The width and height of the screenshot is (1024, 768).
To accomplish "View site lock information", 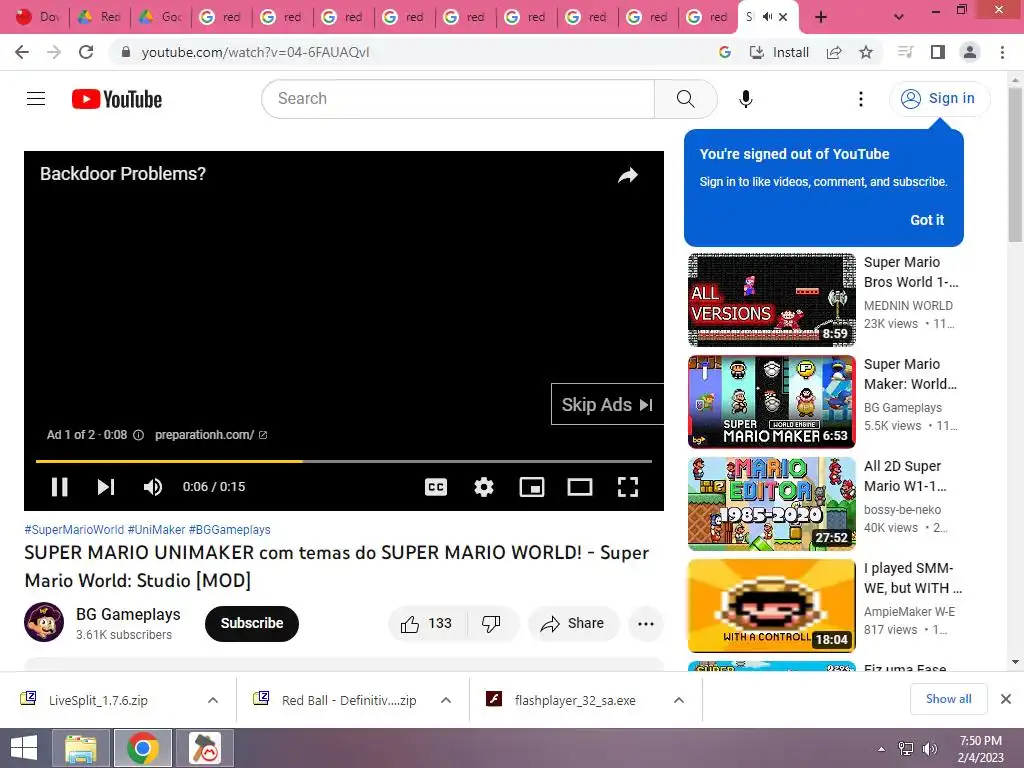I will [126, 52].
